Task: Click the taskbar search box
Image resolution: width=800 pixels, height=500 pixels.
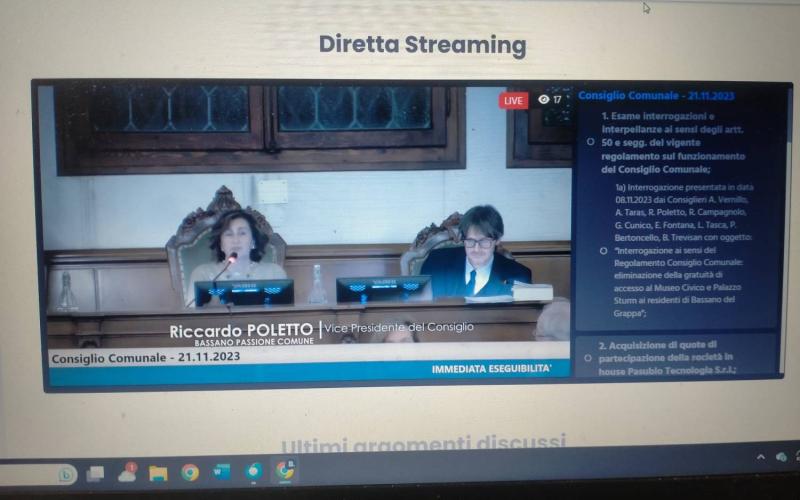Action: (36, 475)
